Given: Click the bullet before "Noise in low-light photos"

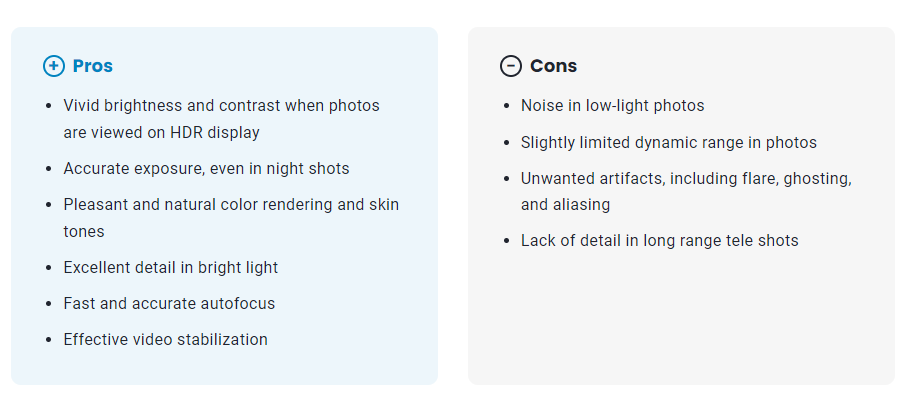Looking at the screenshot, I should (x=506, y=106).
